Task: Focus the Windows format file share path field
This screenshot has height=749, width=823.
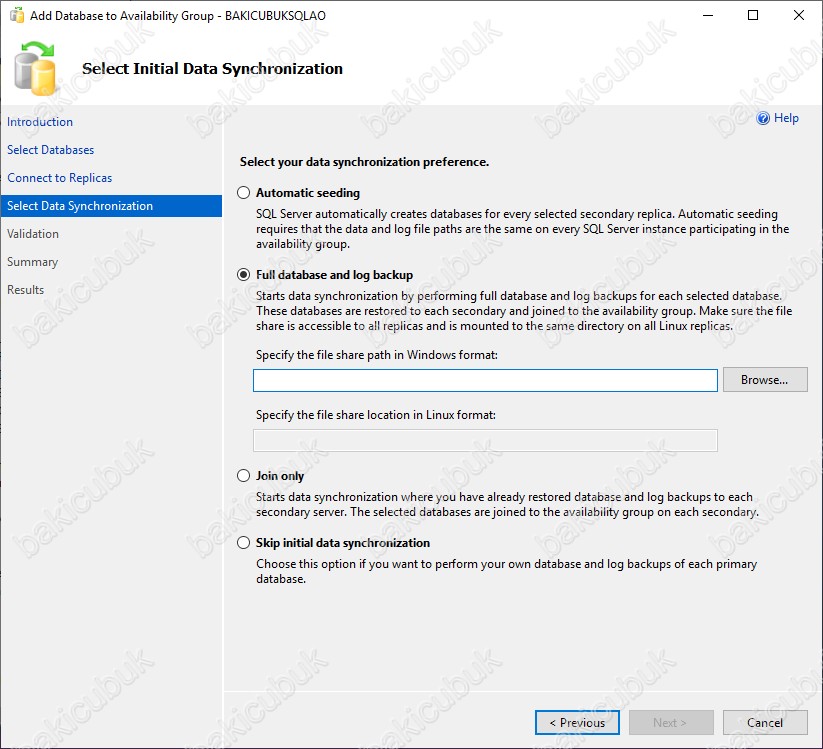Action: point(485,380)
